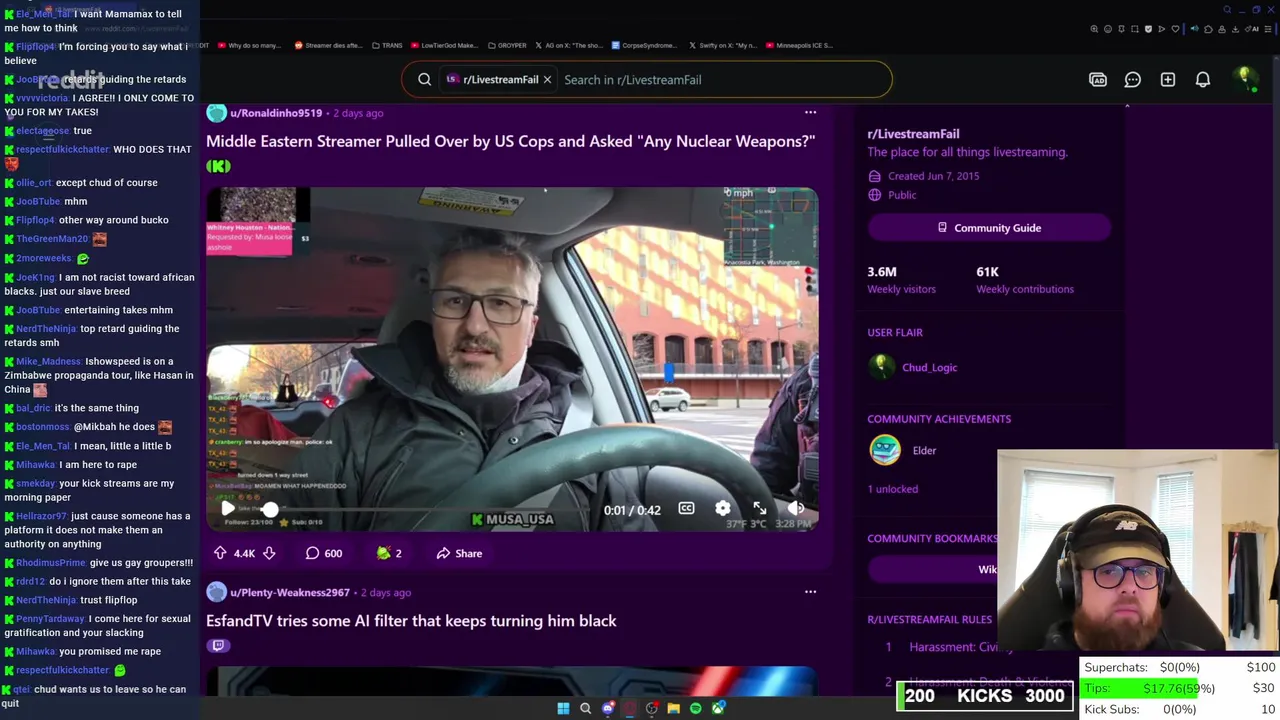
Task: Open Middle Eastern Streamer post title
Action: coord(510,141)
